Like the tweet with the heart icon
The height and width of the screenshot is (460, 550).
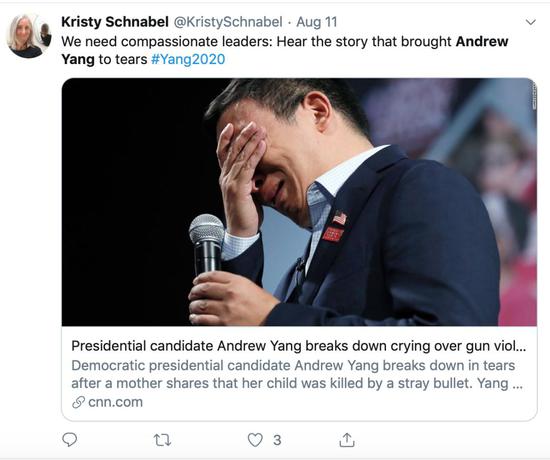(x=255, y=440)
